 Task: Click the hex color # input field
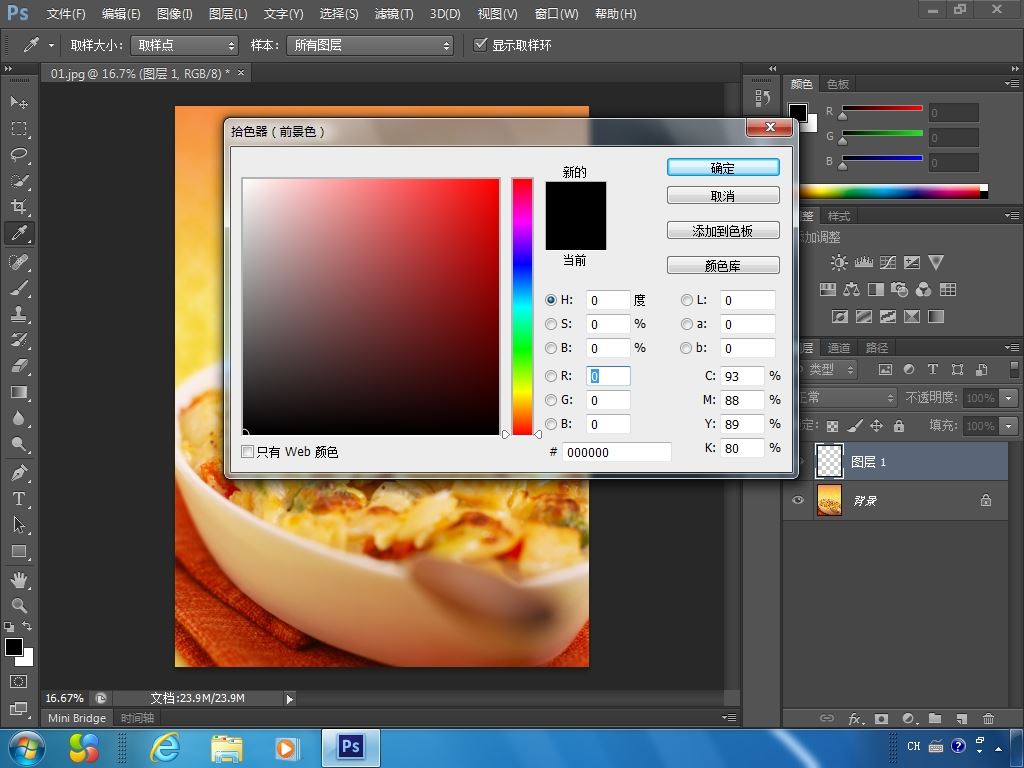tap(616, 452)
